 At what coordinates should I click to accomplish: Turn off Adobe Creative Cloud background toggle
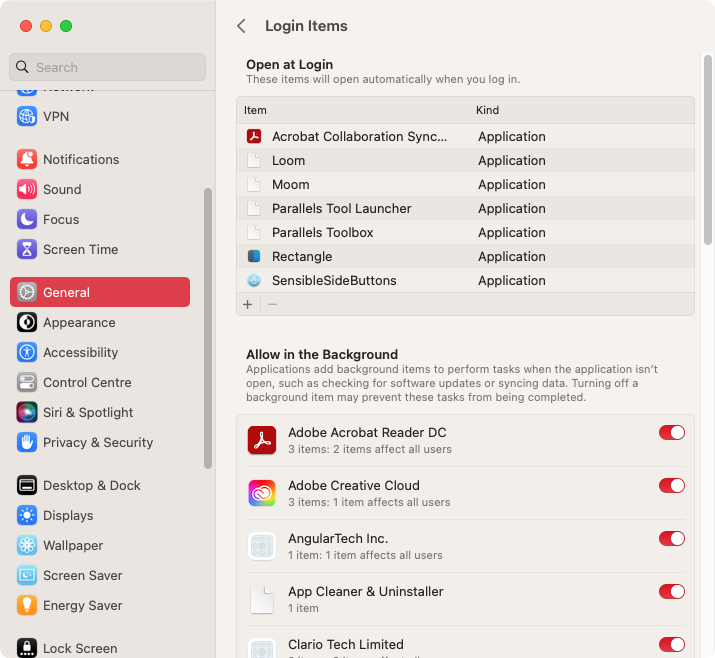(672, 485)
